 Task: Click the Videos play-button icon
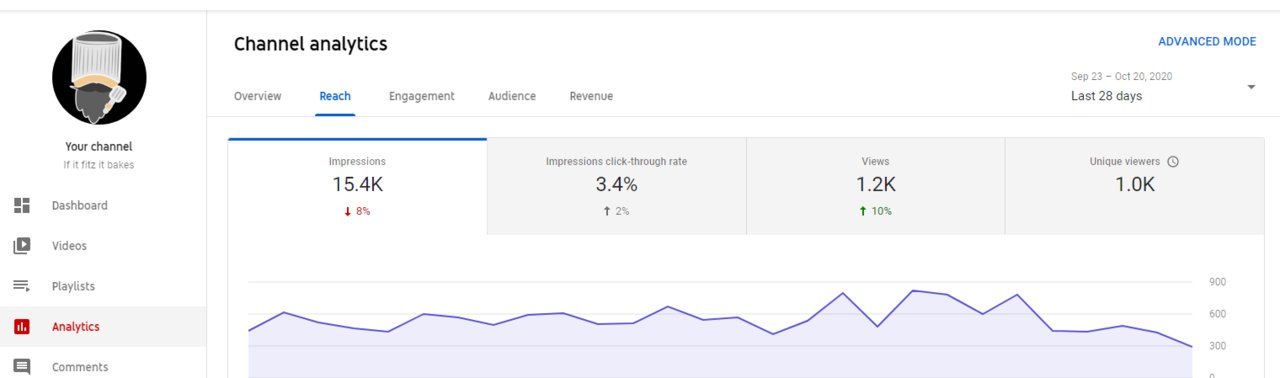click(x=22, y=246)
